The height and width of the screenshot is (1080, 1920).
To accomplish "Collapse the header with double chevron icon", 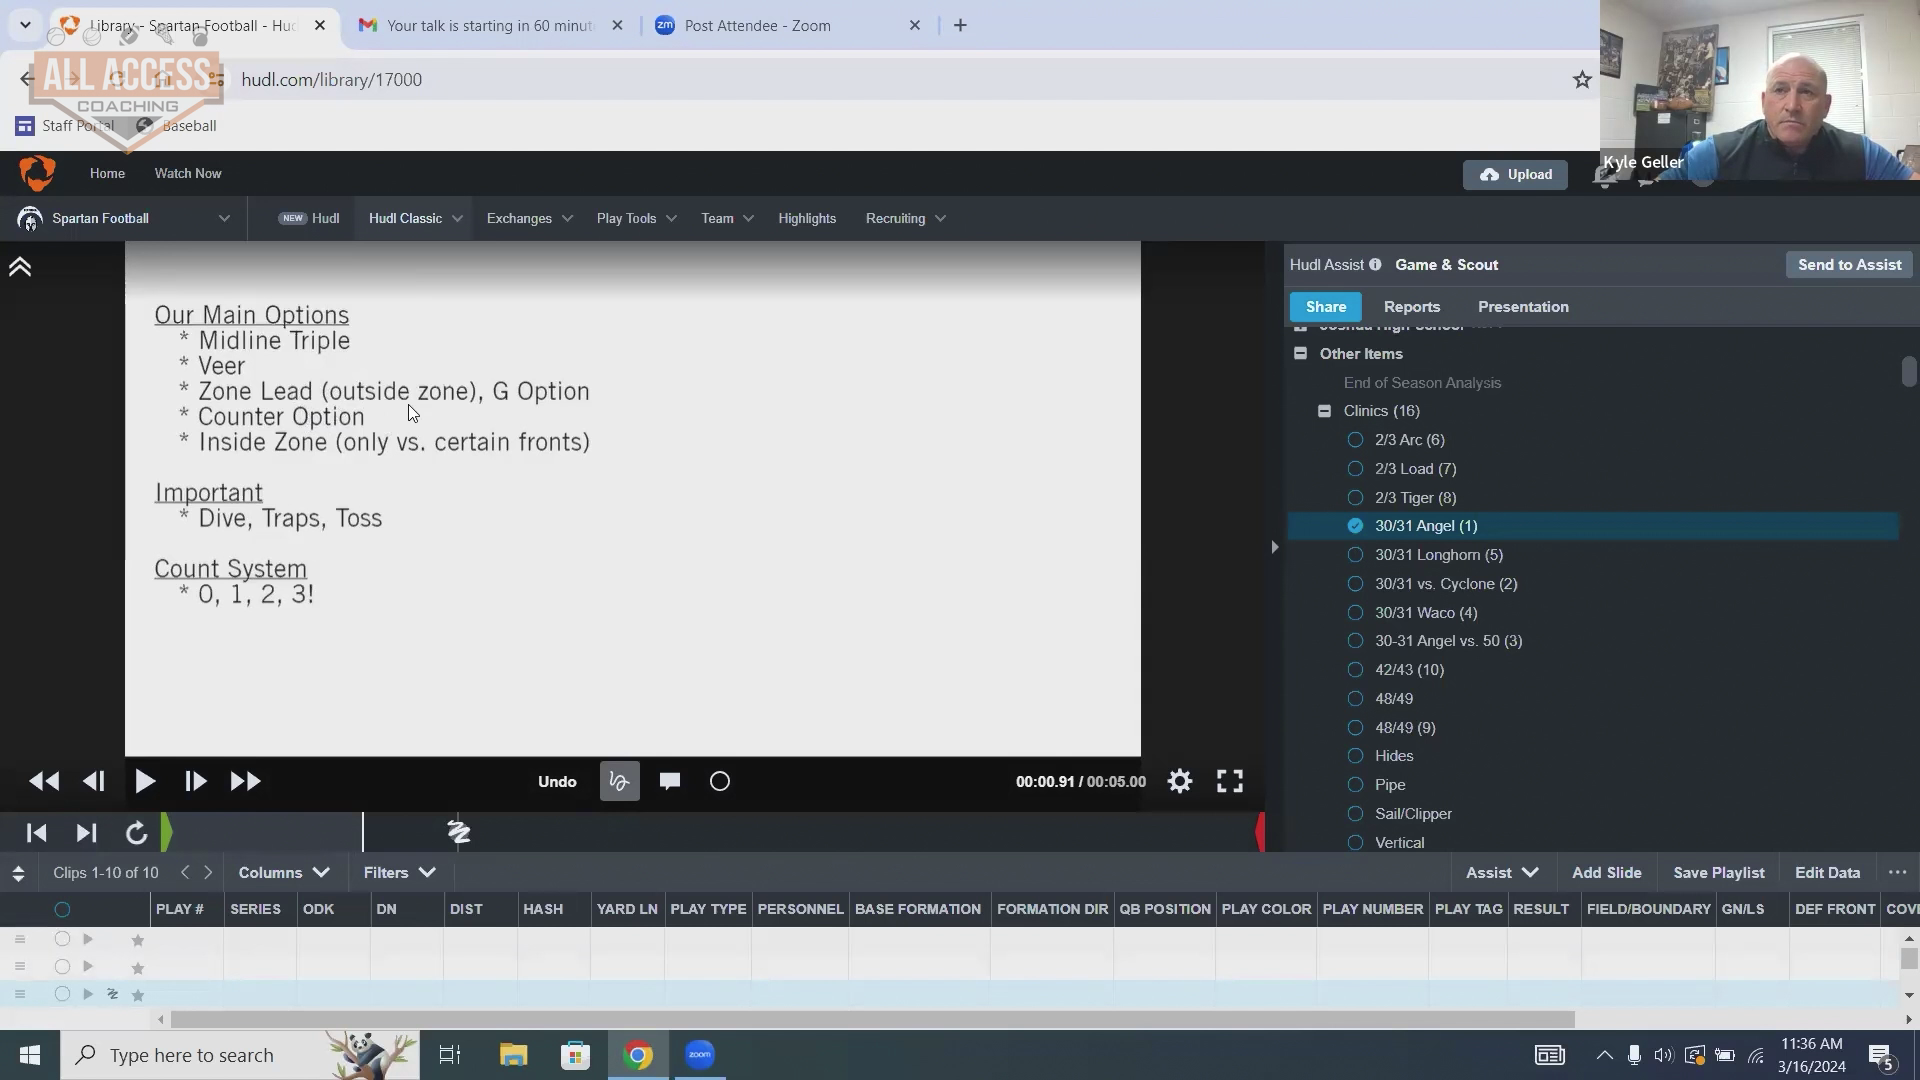I will pos(20,267).
